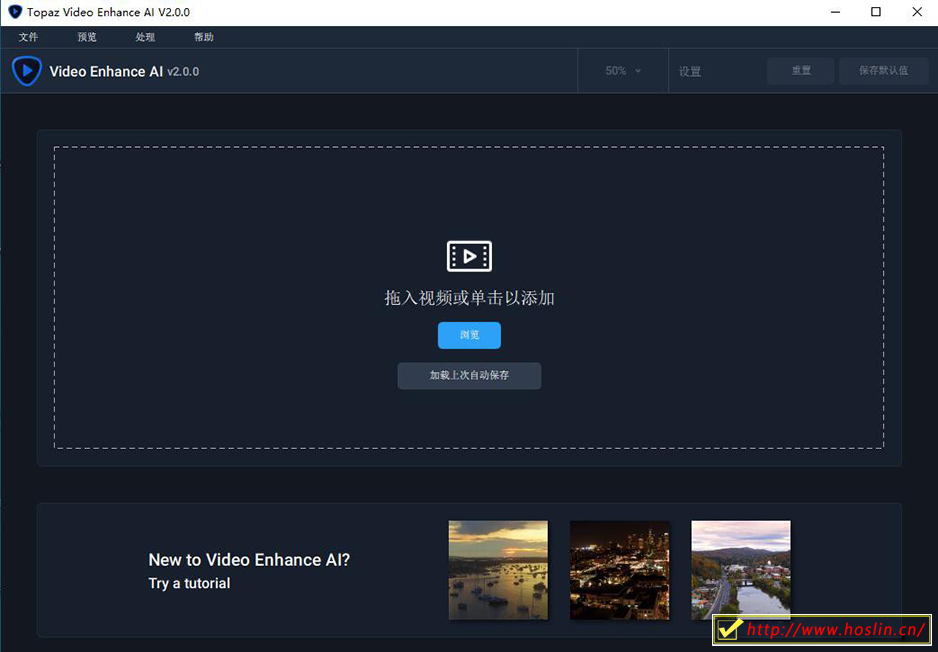This screenshot has width=938, height=652.
Task: Click the Try a tutorial text
Action: tap(189, 583)
